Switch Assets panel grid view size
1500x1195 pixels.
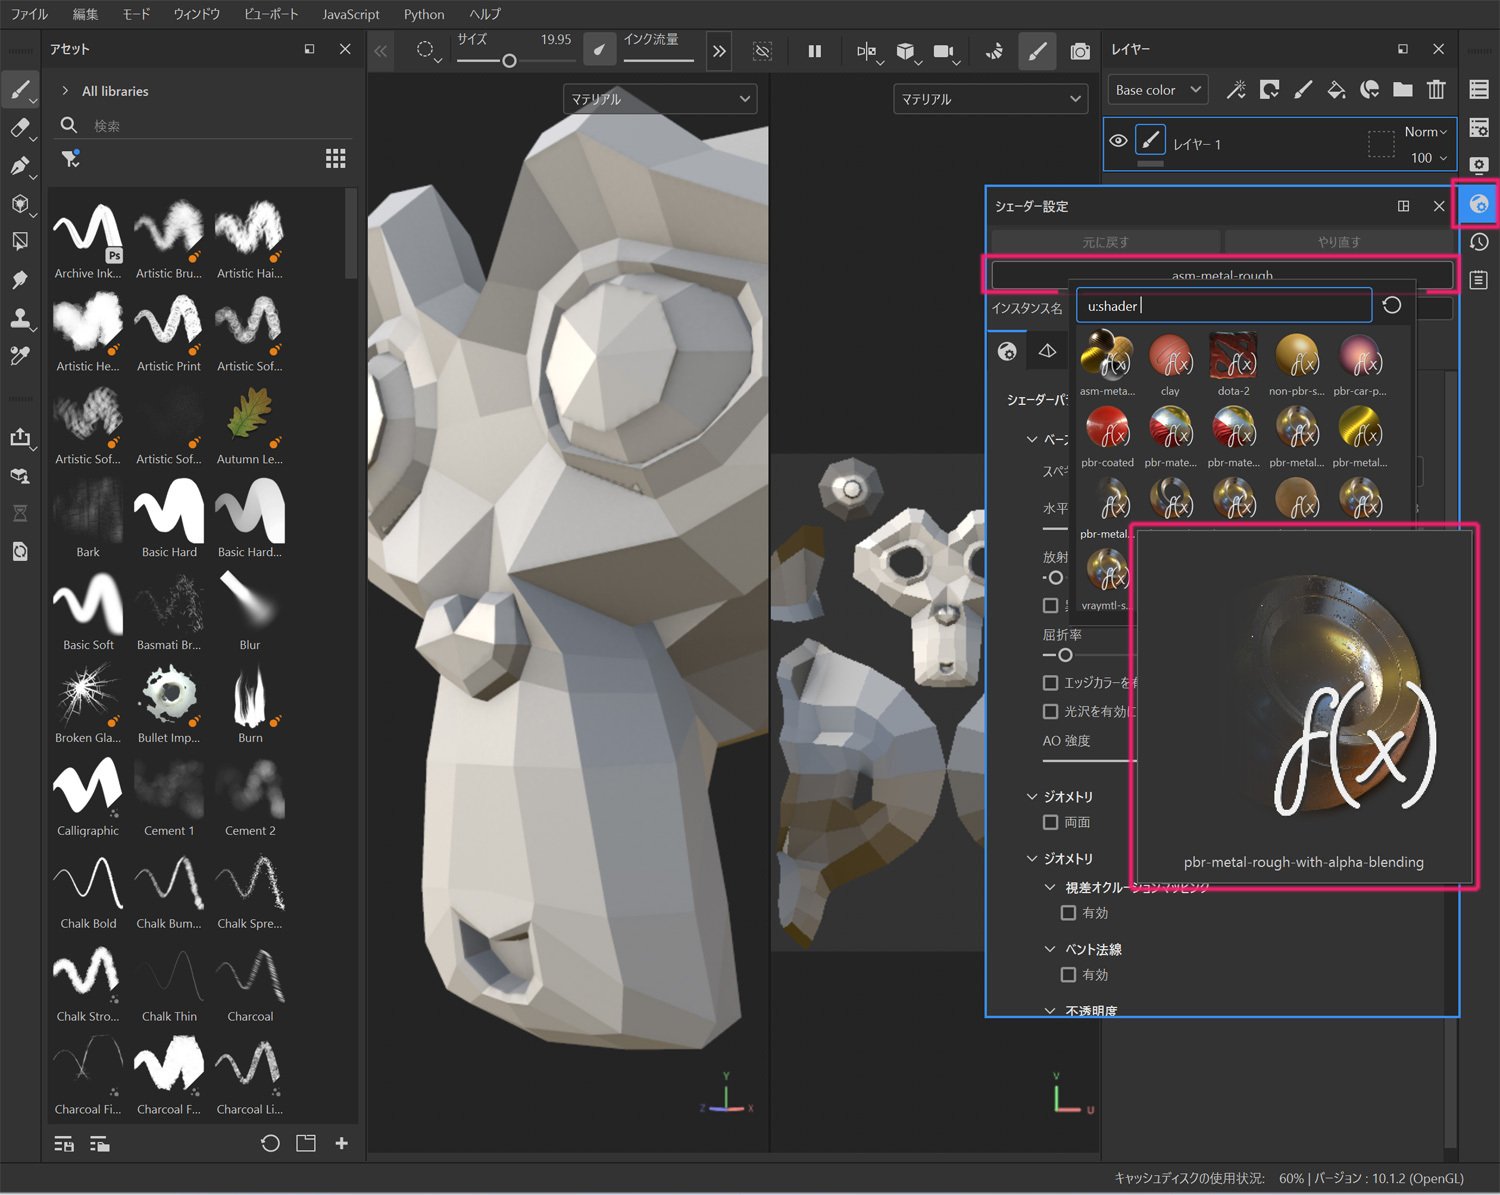point(336,159)
